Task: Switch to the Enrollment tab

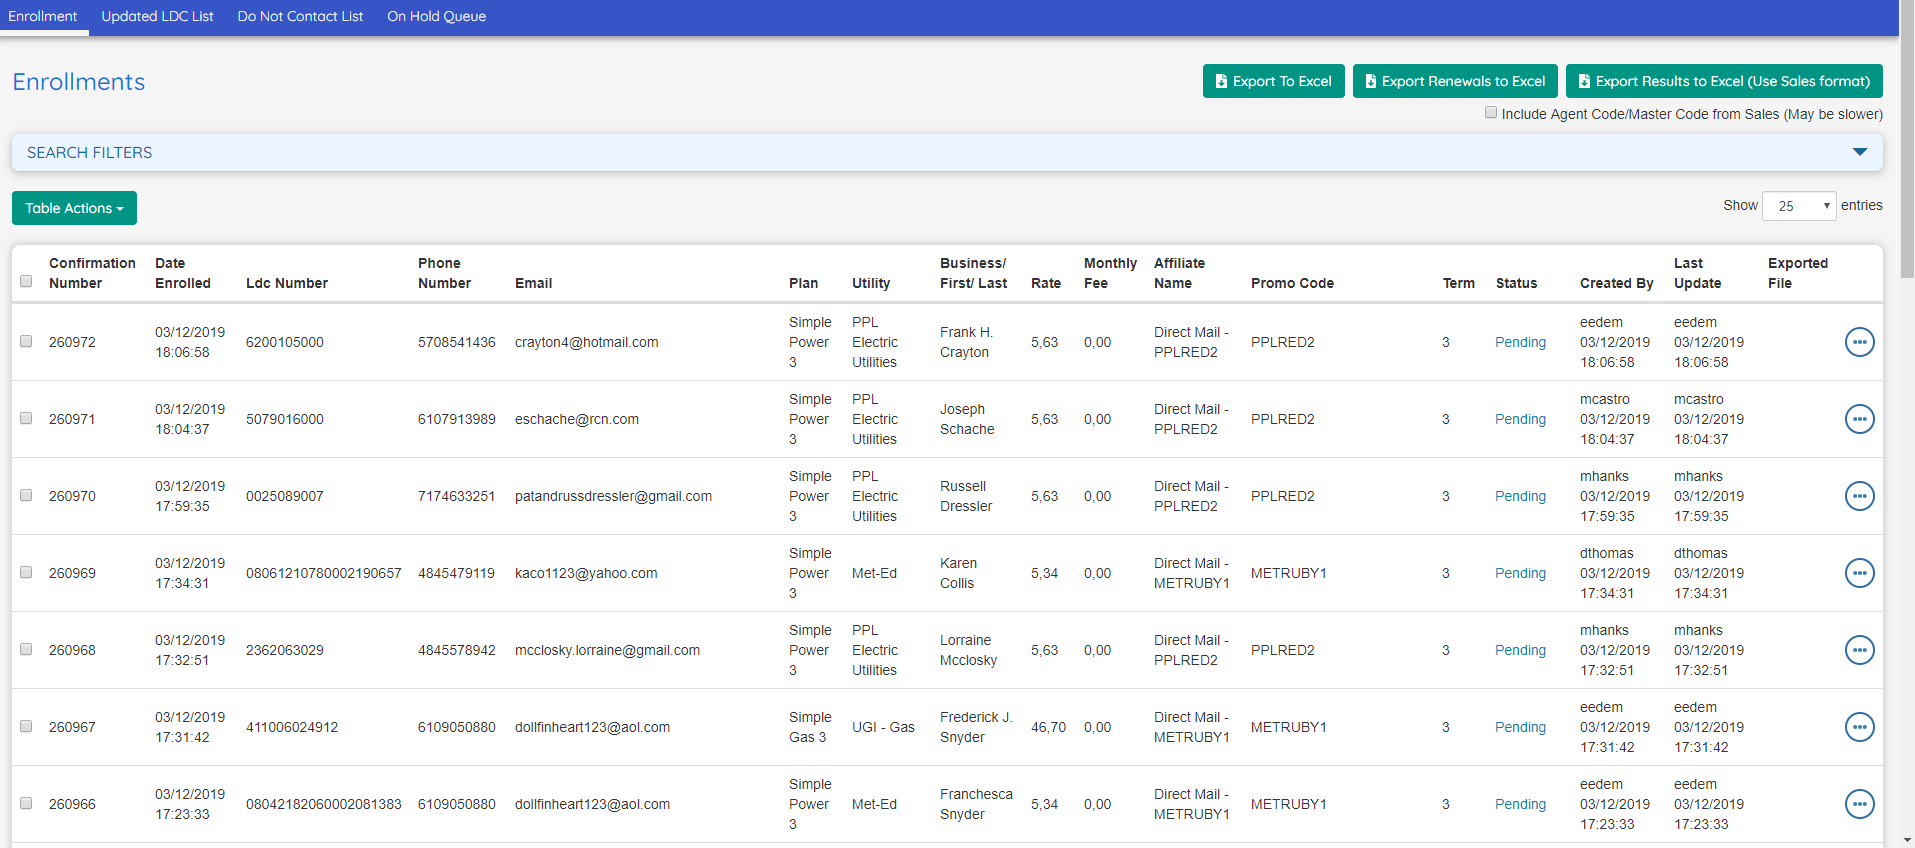Action: click(x=43, y=16)
